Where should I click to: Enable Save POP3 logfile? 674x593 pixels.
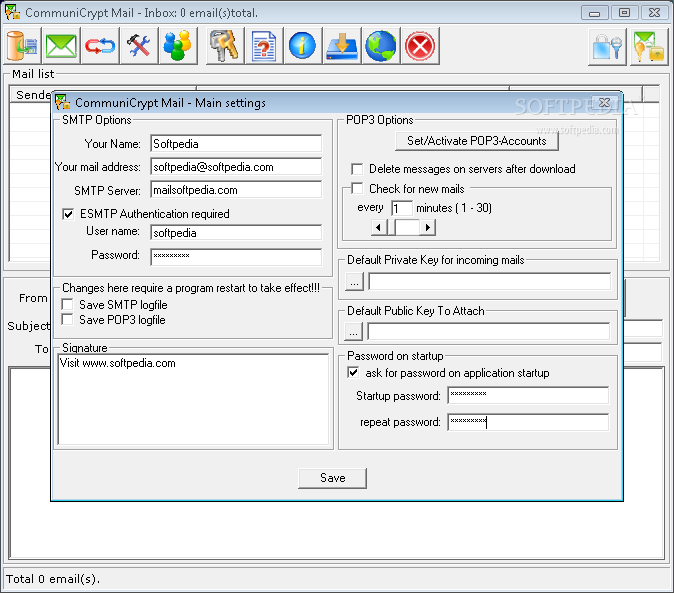(67, 319)
